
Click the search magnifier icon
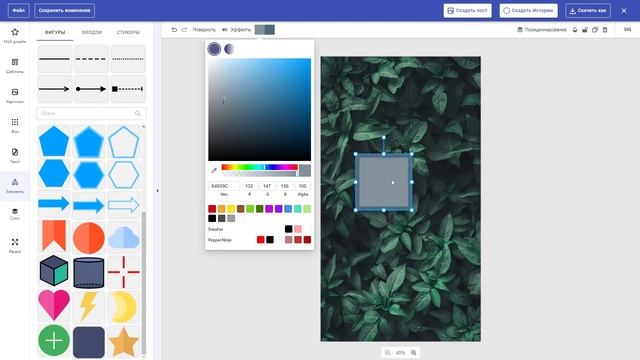tap(138, 113)
